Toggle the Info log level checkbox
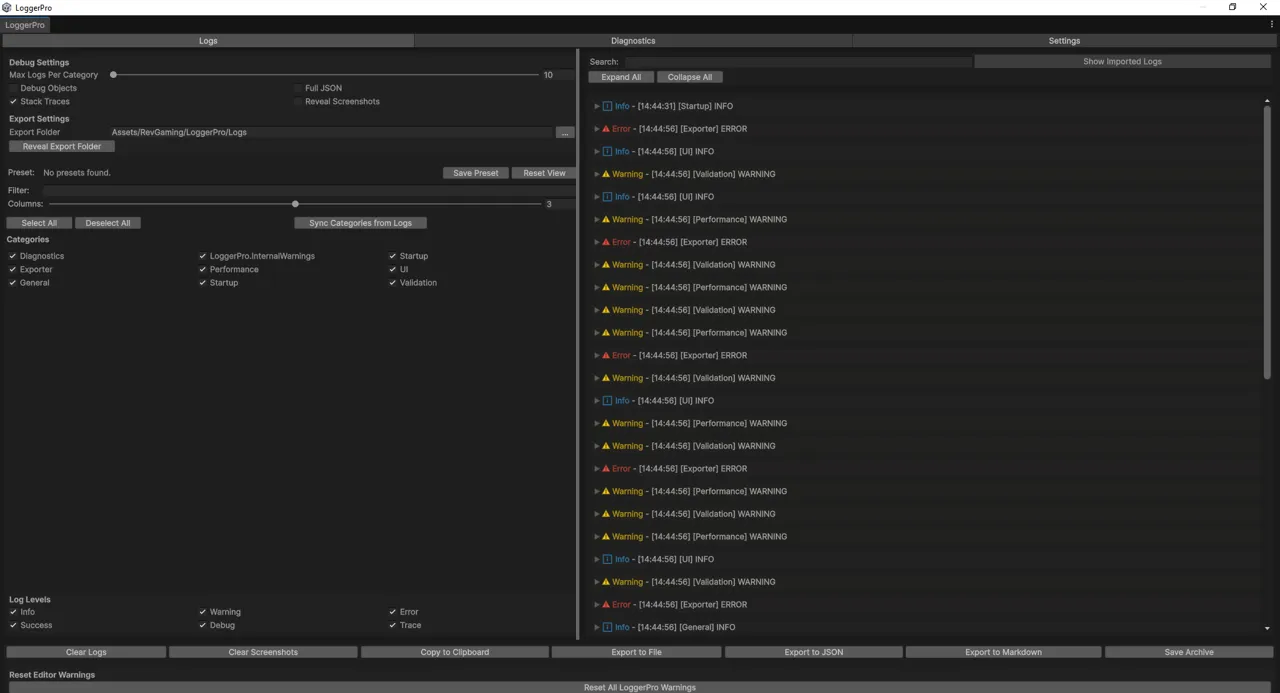 pos(13,612)
